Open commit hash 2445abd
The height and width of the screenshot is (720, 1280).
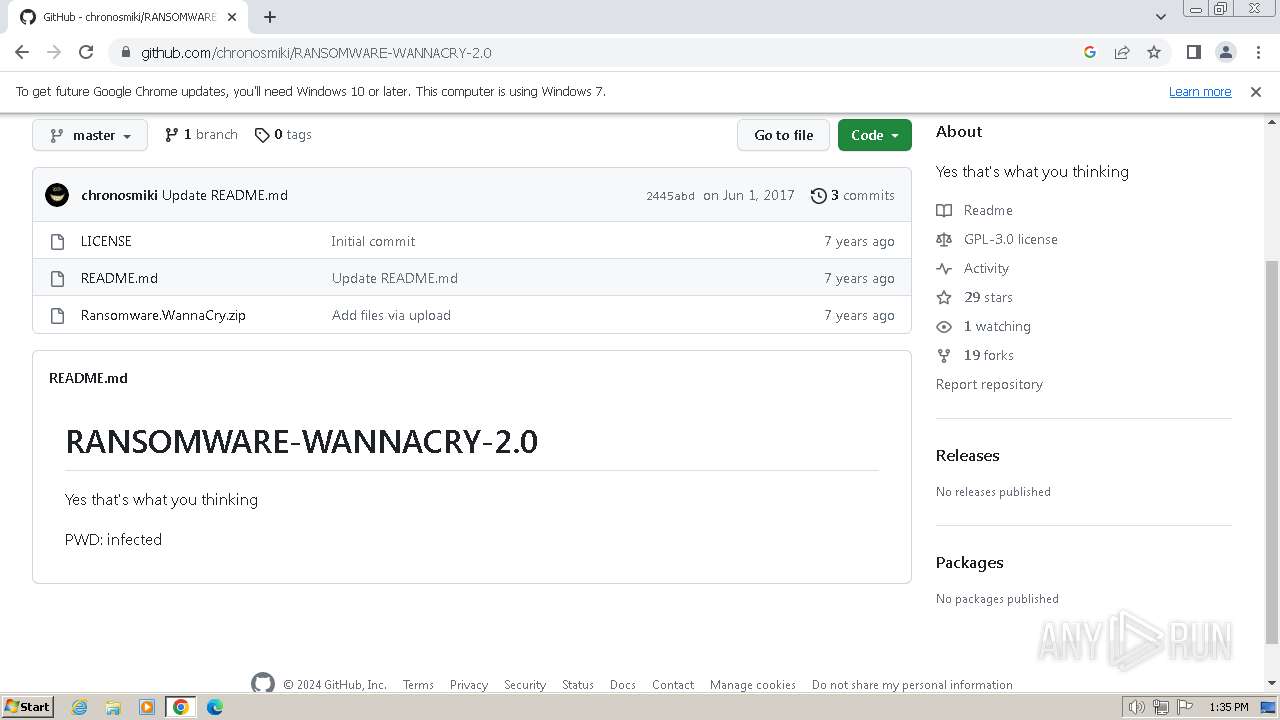click(670, 196)
